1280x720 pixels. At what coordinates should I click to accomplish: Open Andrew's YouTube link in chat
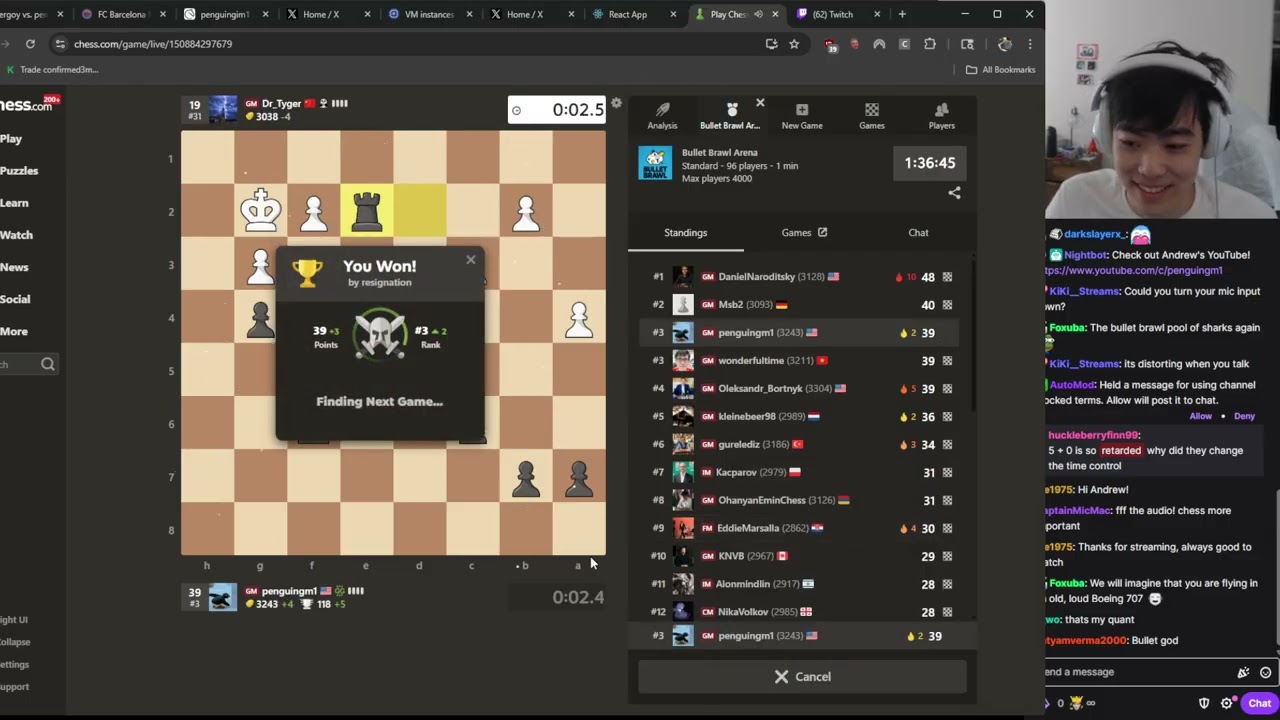click(x=1135, y=271)
